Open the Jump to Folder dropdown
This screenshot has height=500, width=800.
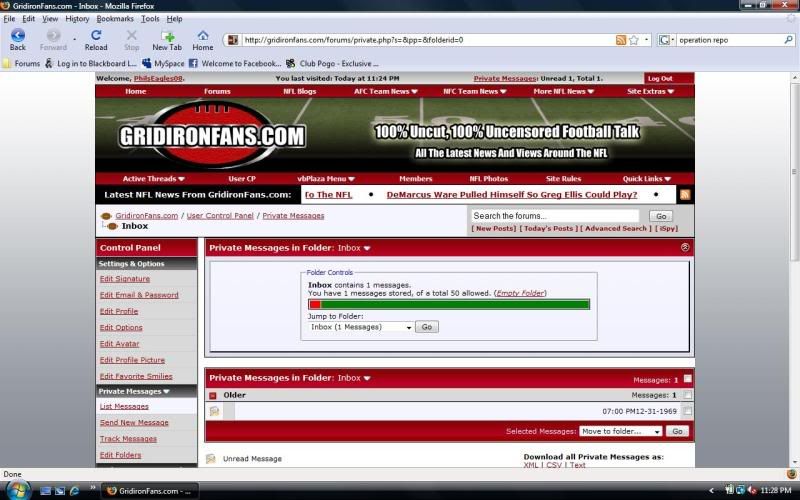click(x=361, y=327)
